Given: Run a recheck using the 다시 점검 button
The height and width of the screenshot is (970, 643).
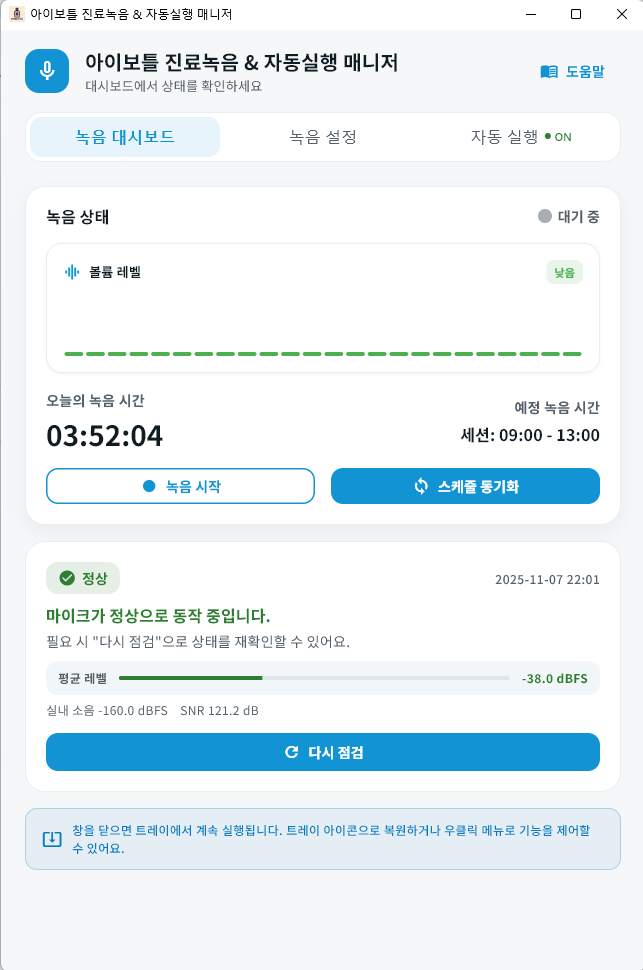Looking at the screenshot, I should click(322, 752).
